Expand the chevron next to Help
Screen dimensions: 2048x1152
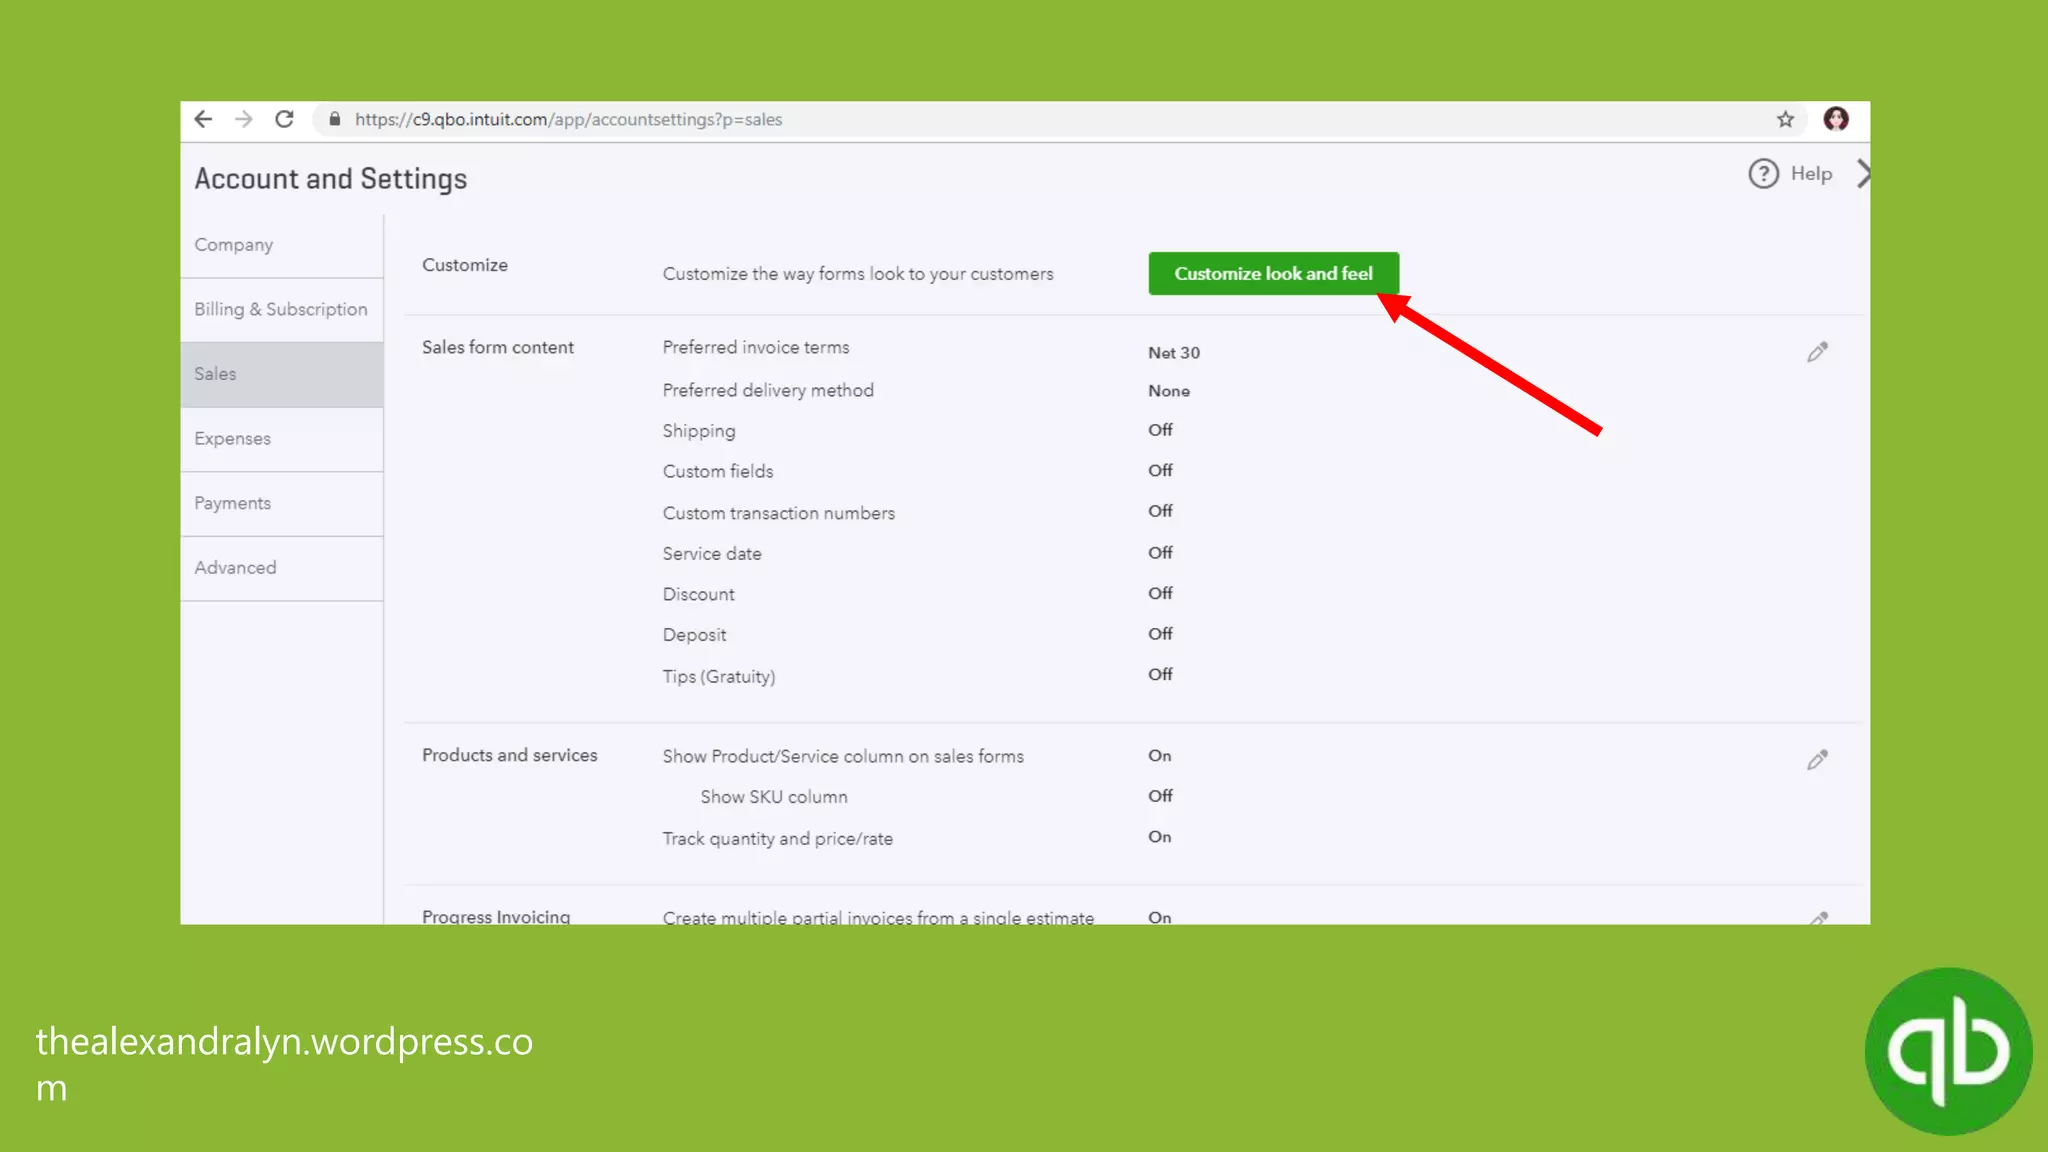1862,174
